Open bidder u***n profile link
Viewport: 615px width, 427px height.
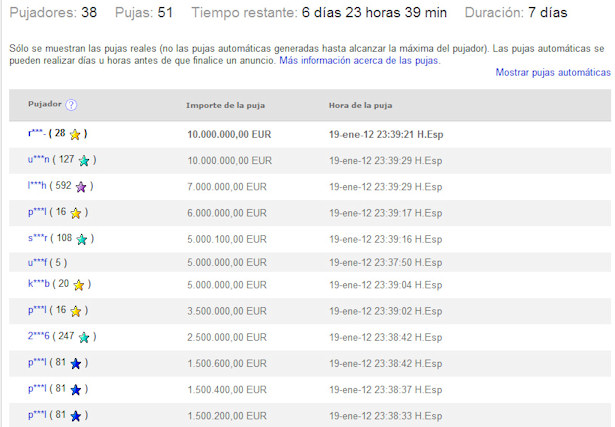[x=38, y=160]
